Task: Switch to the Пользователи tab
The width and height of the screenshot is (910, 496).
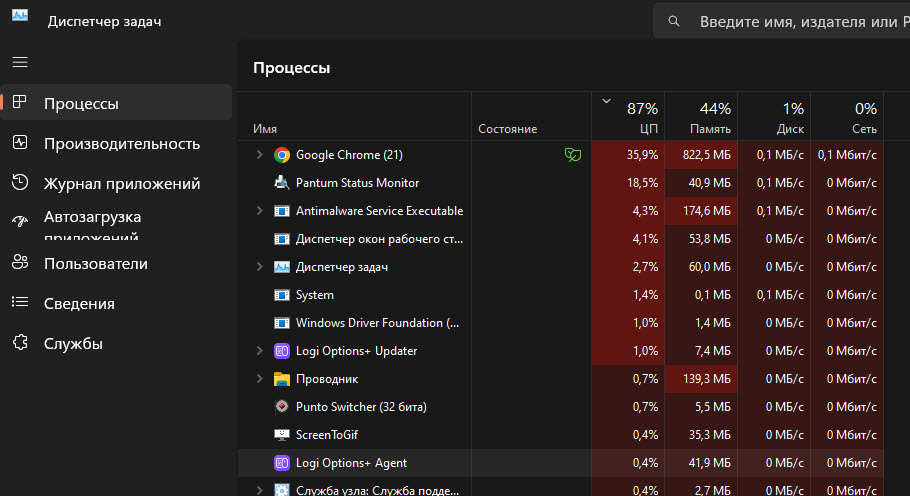Action: (x=116, y=263)
